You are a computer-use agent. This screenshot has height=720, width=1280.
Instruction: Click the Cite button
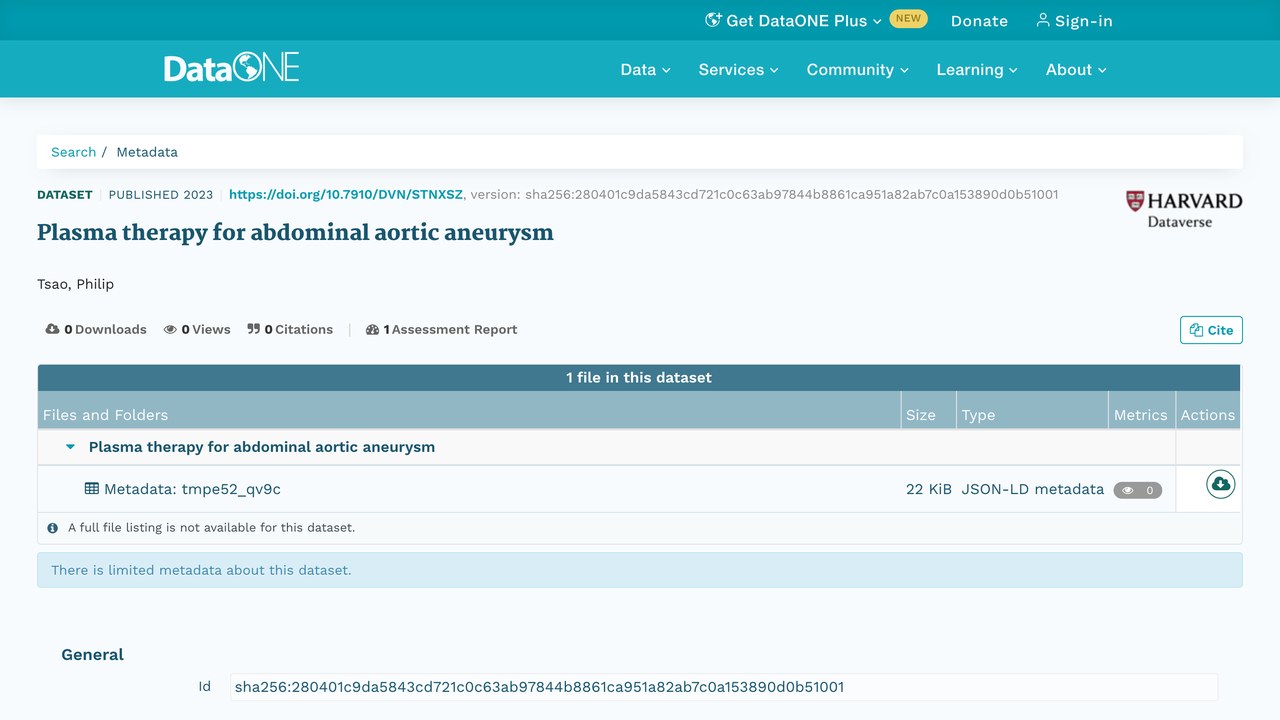click(1211, 330)
